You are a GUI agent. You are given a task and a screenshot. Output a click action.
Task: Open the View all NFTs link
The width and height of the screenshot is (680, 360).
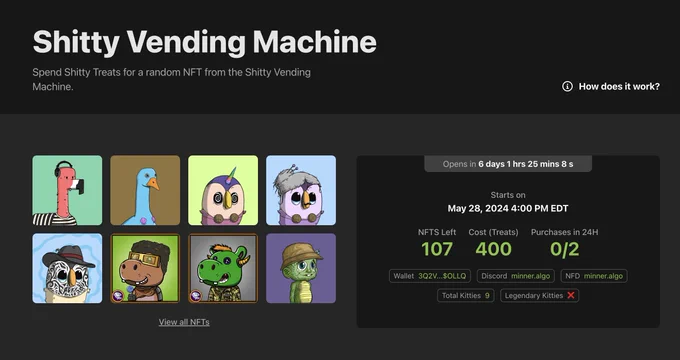click(184, 322)
